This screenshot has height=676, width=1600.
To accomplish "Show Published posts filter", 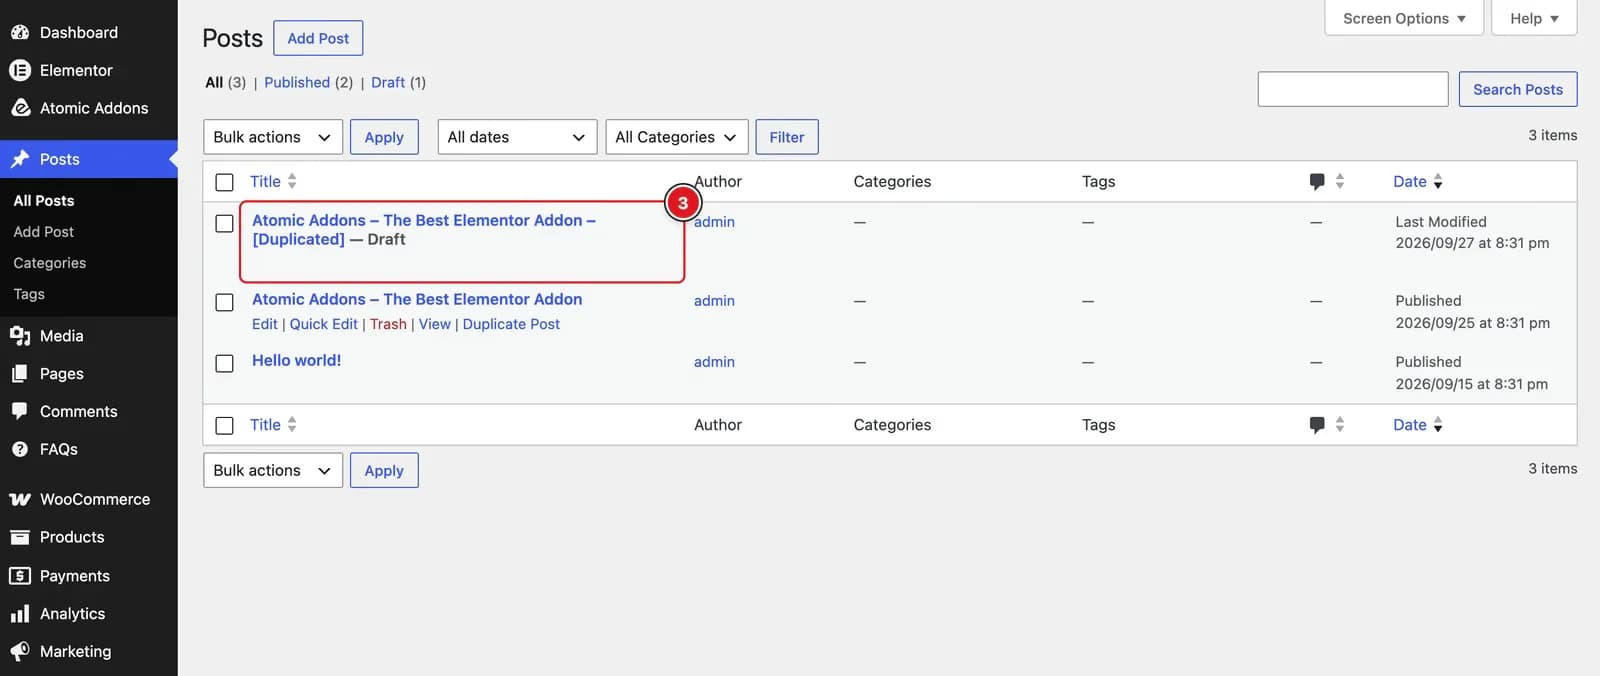I will [x=297, y=82].
